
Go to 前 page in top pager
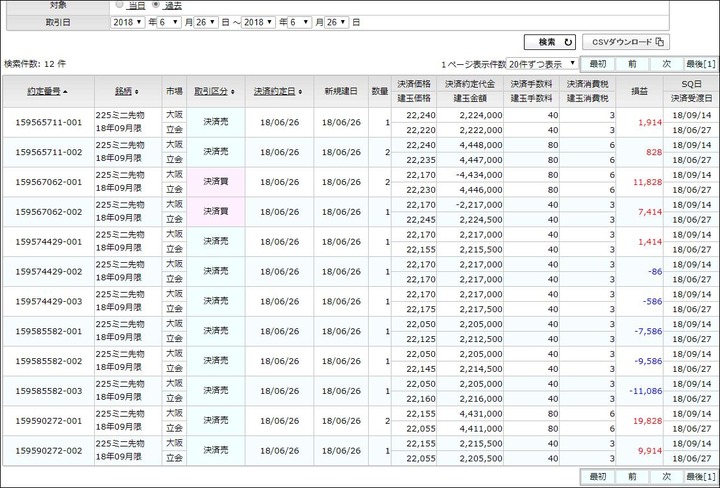click(x=632, y=64)
